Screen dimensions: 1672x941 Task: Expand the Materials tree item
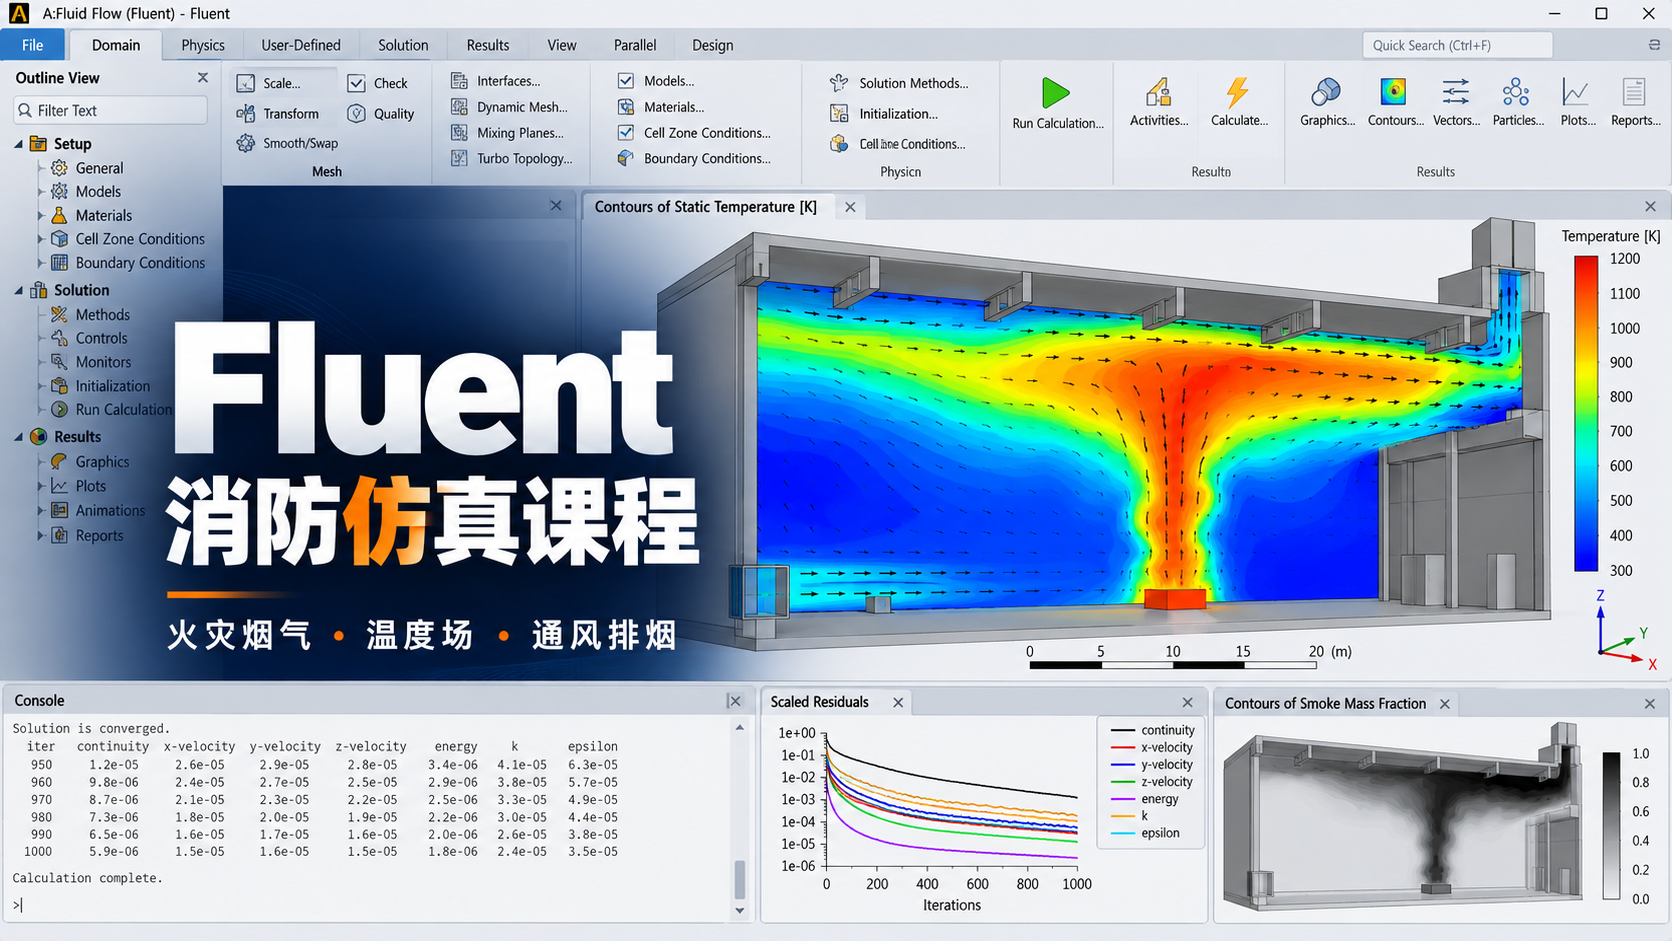(x=41, y=215)
